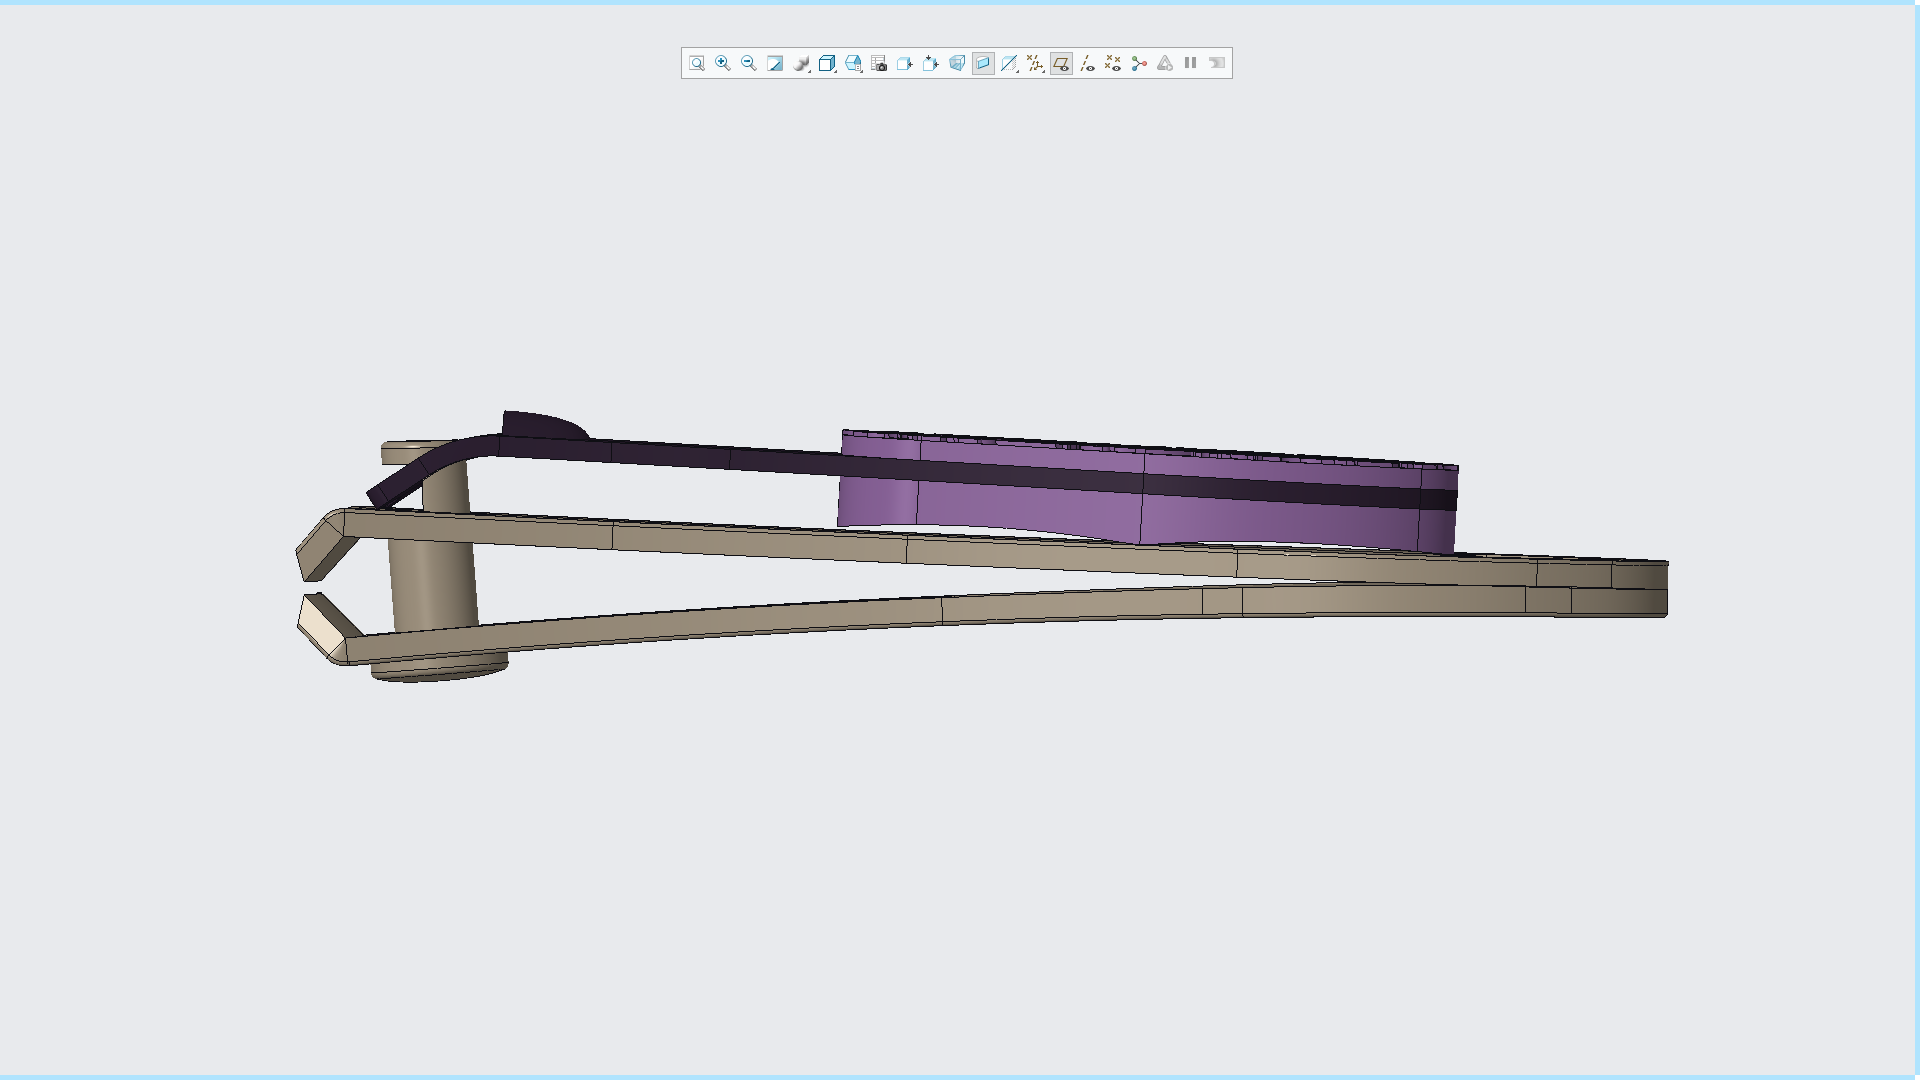Open the datum display filters dropdown

[1036, 63]
